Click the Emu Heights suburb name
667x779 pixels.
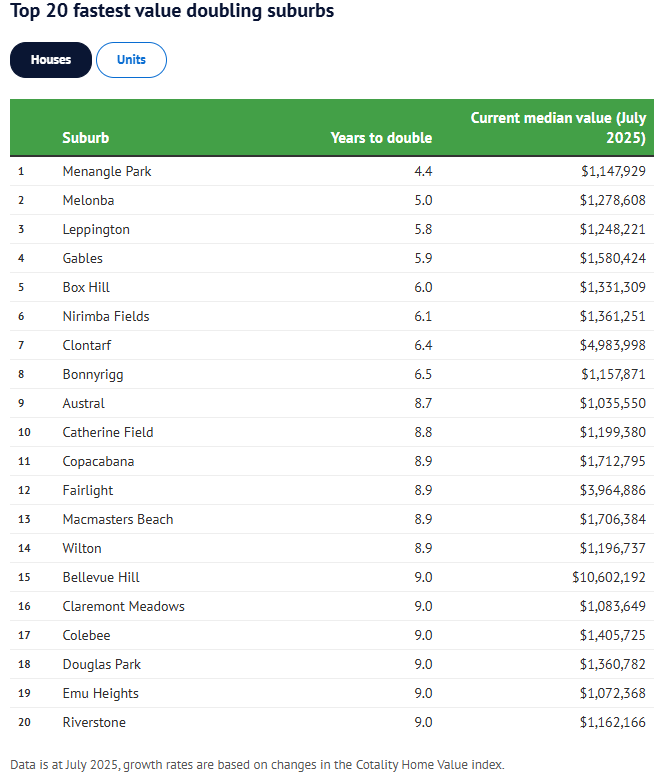100,693
